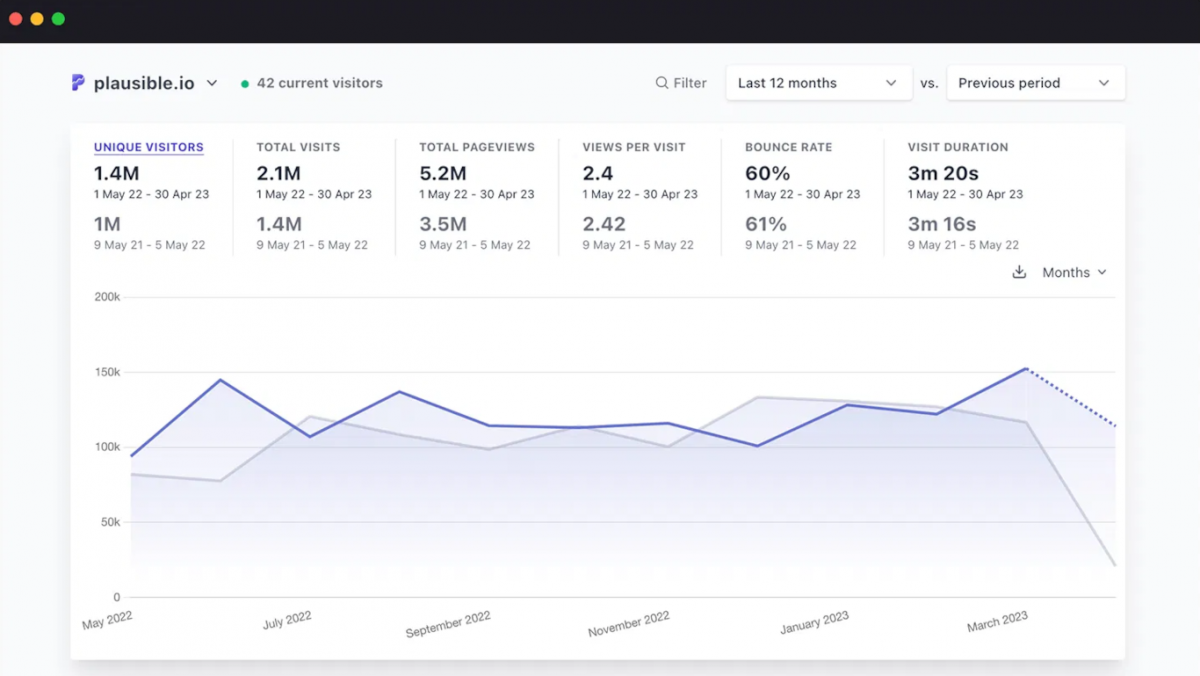Show the Views Per Visit graph

(x=634, y=147)
